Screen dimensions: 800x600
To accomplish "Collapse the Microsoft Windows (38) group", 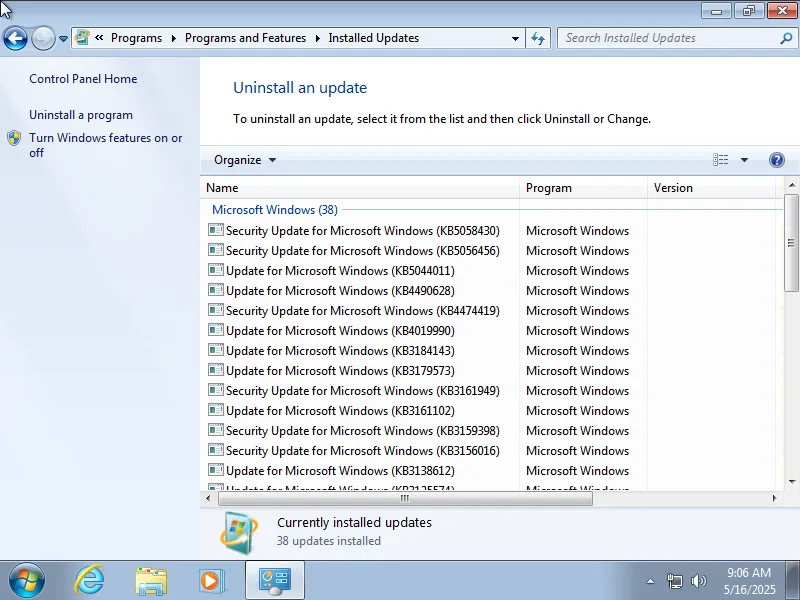I will coord(274,210).
